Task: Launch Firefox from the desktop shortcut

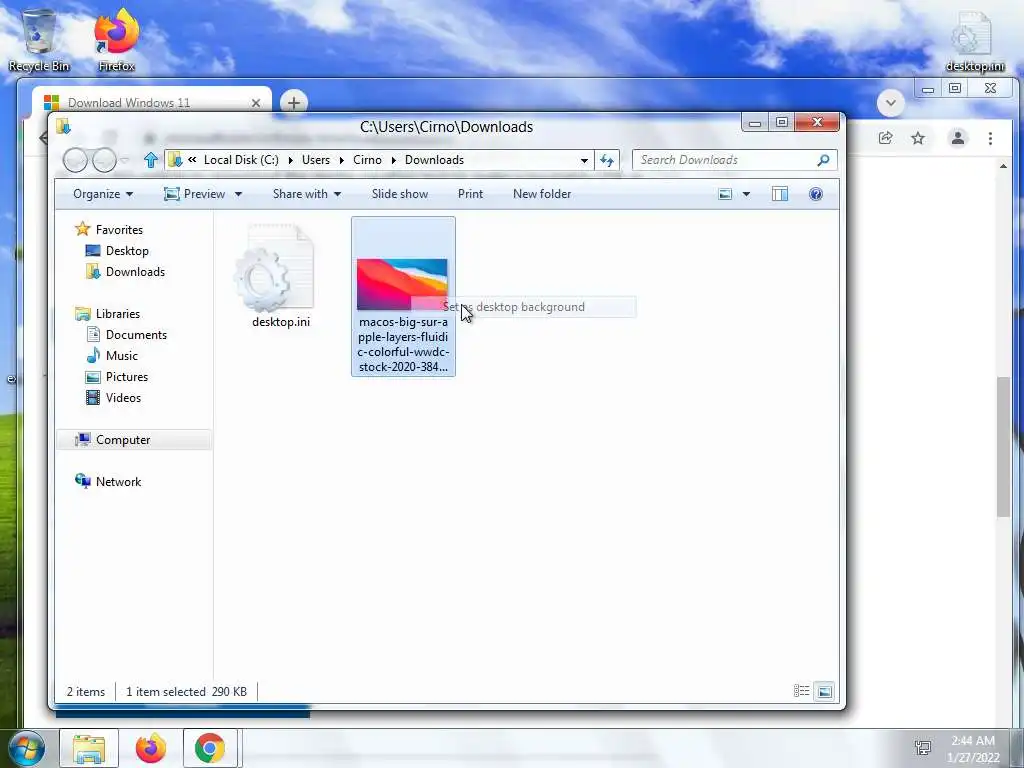Action: pos(116,41)
